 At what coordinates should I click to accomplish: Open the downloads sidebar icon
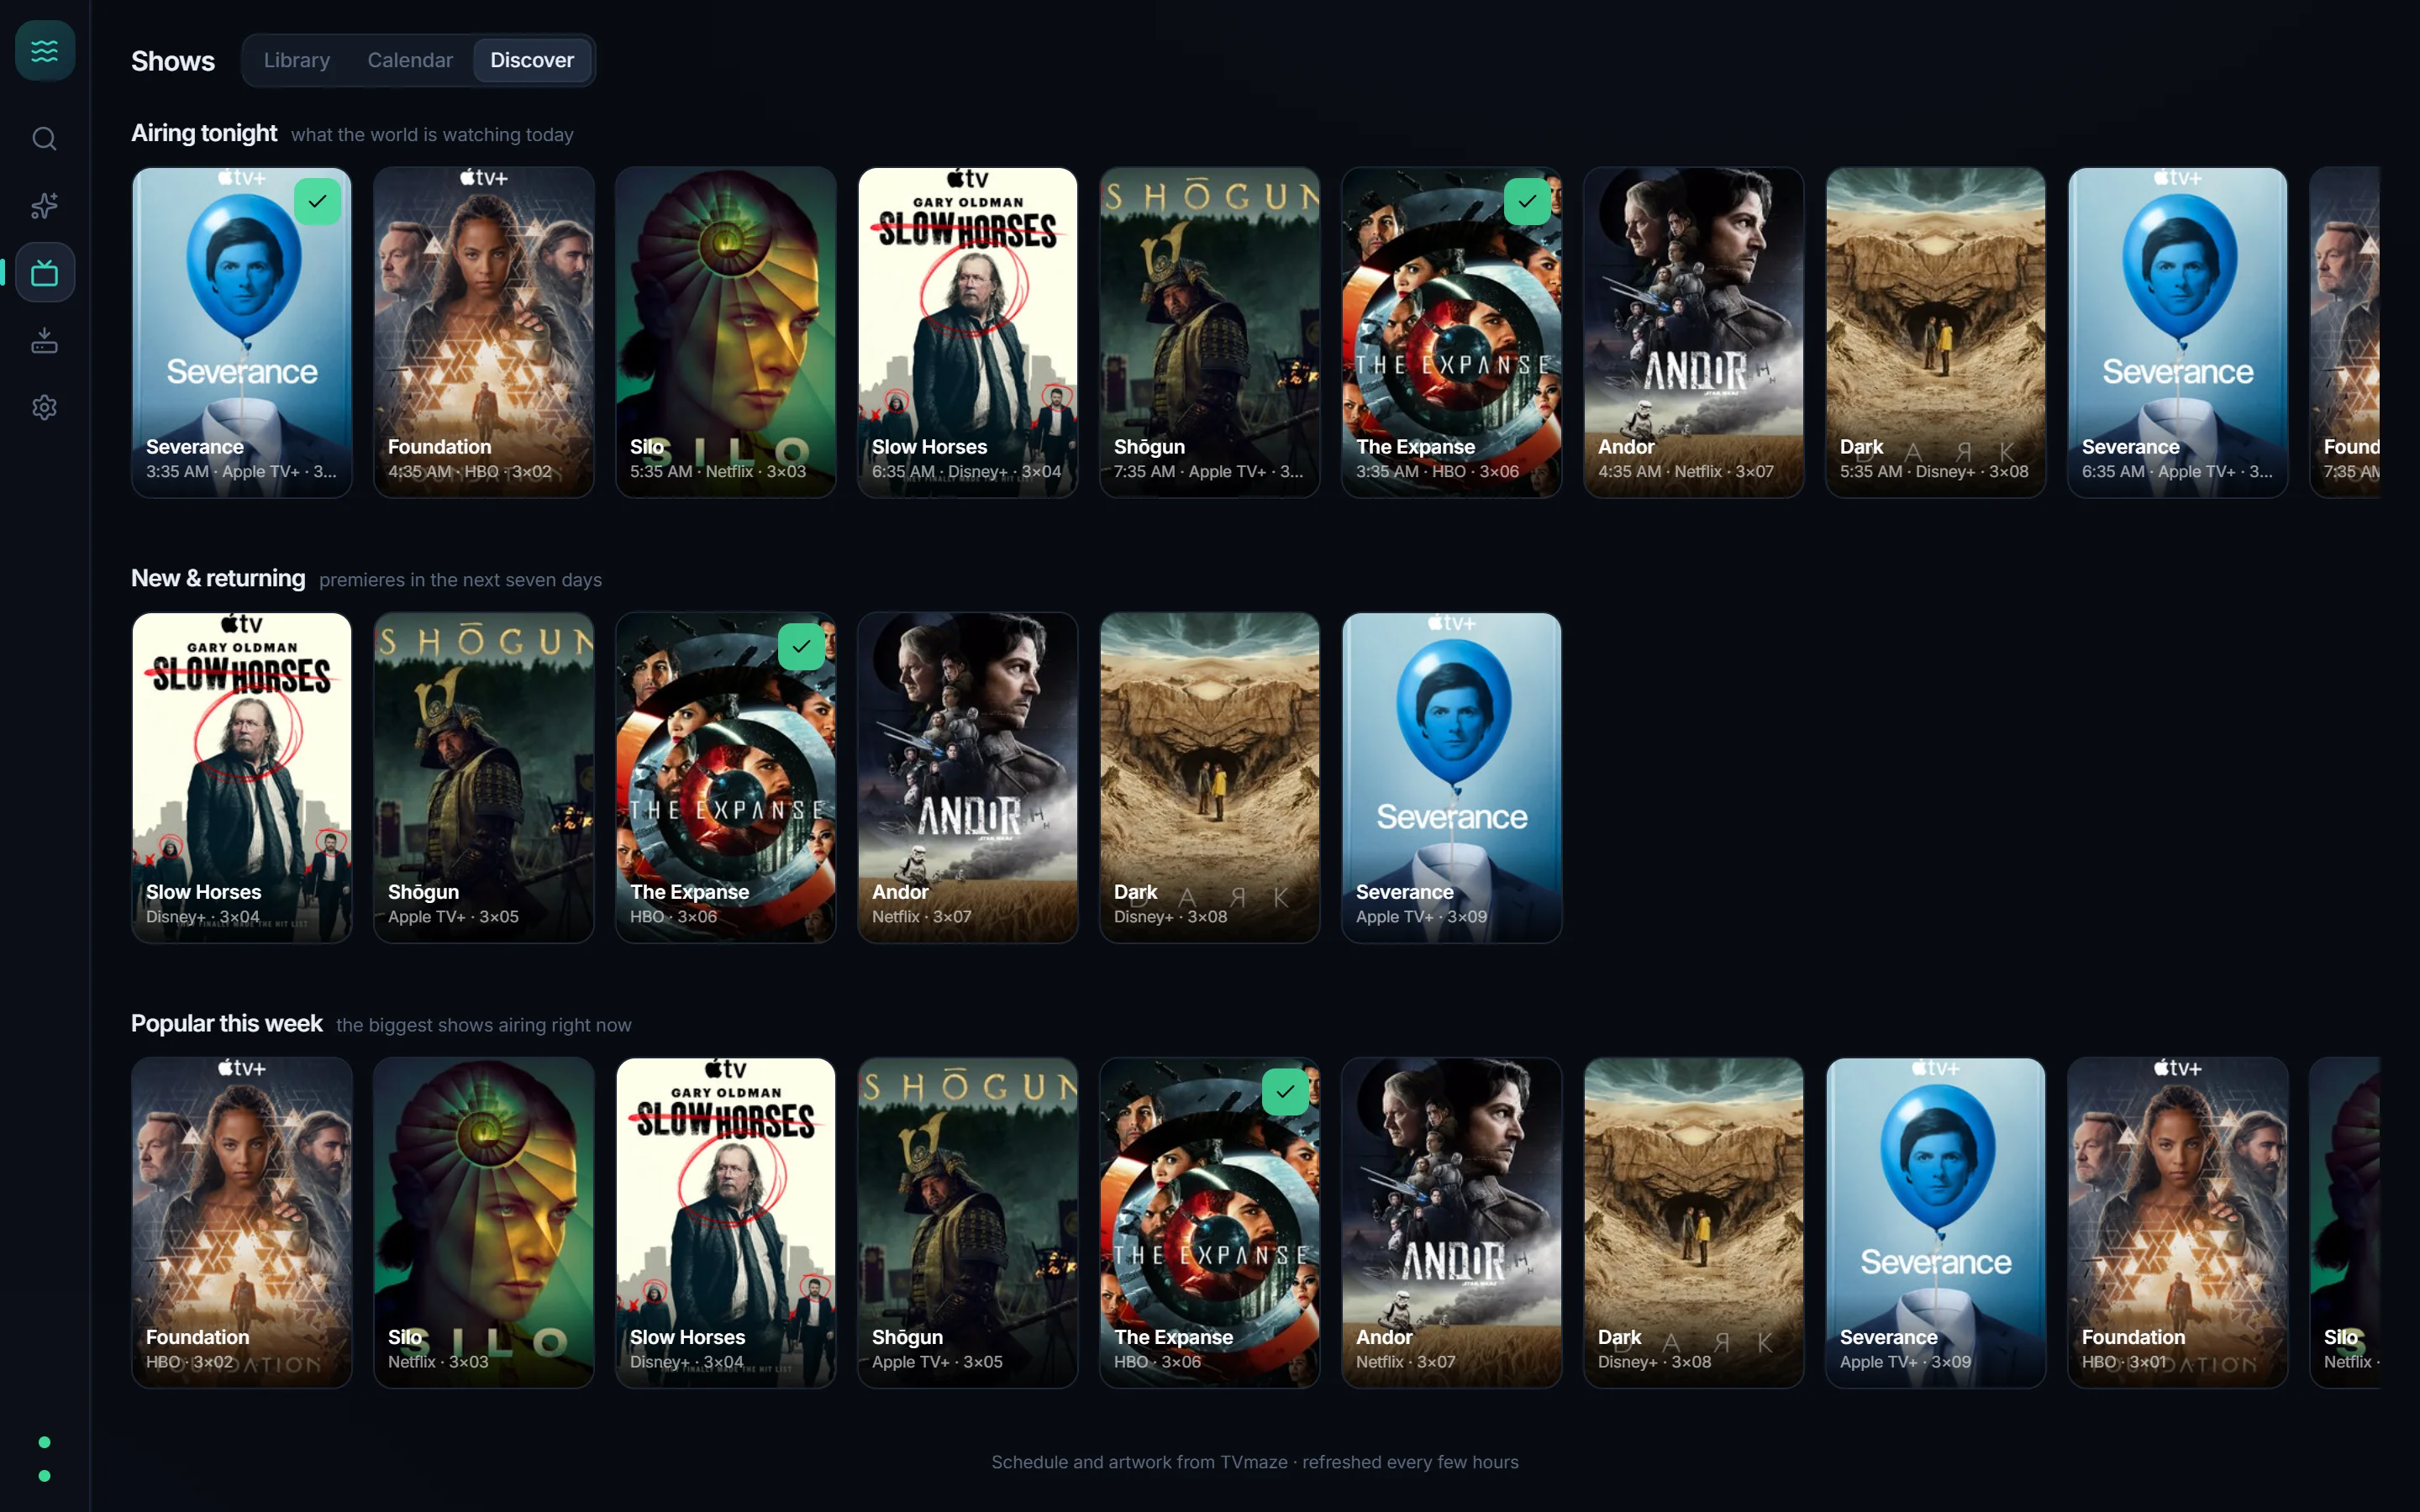[45, 340]
